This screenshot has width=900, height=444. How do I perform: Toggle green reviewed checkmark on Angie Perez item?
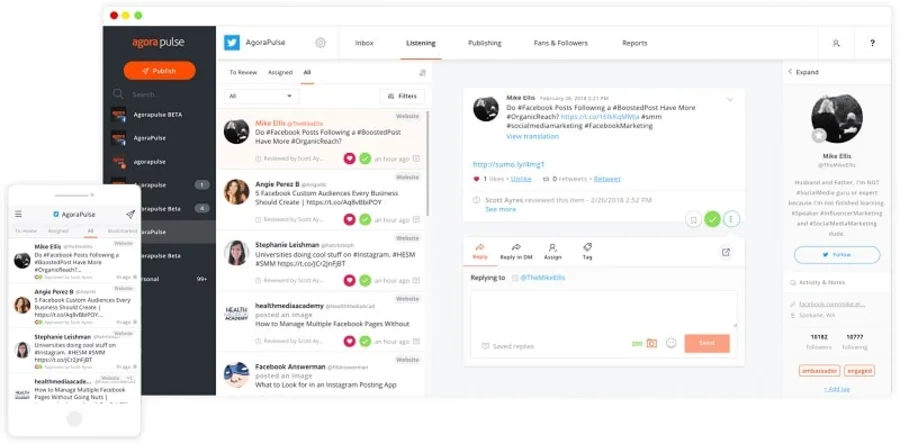[365, 219]
